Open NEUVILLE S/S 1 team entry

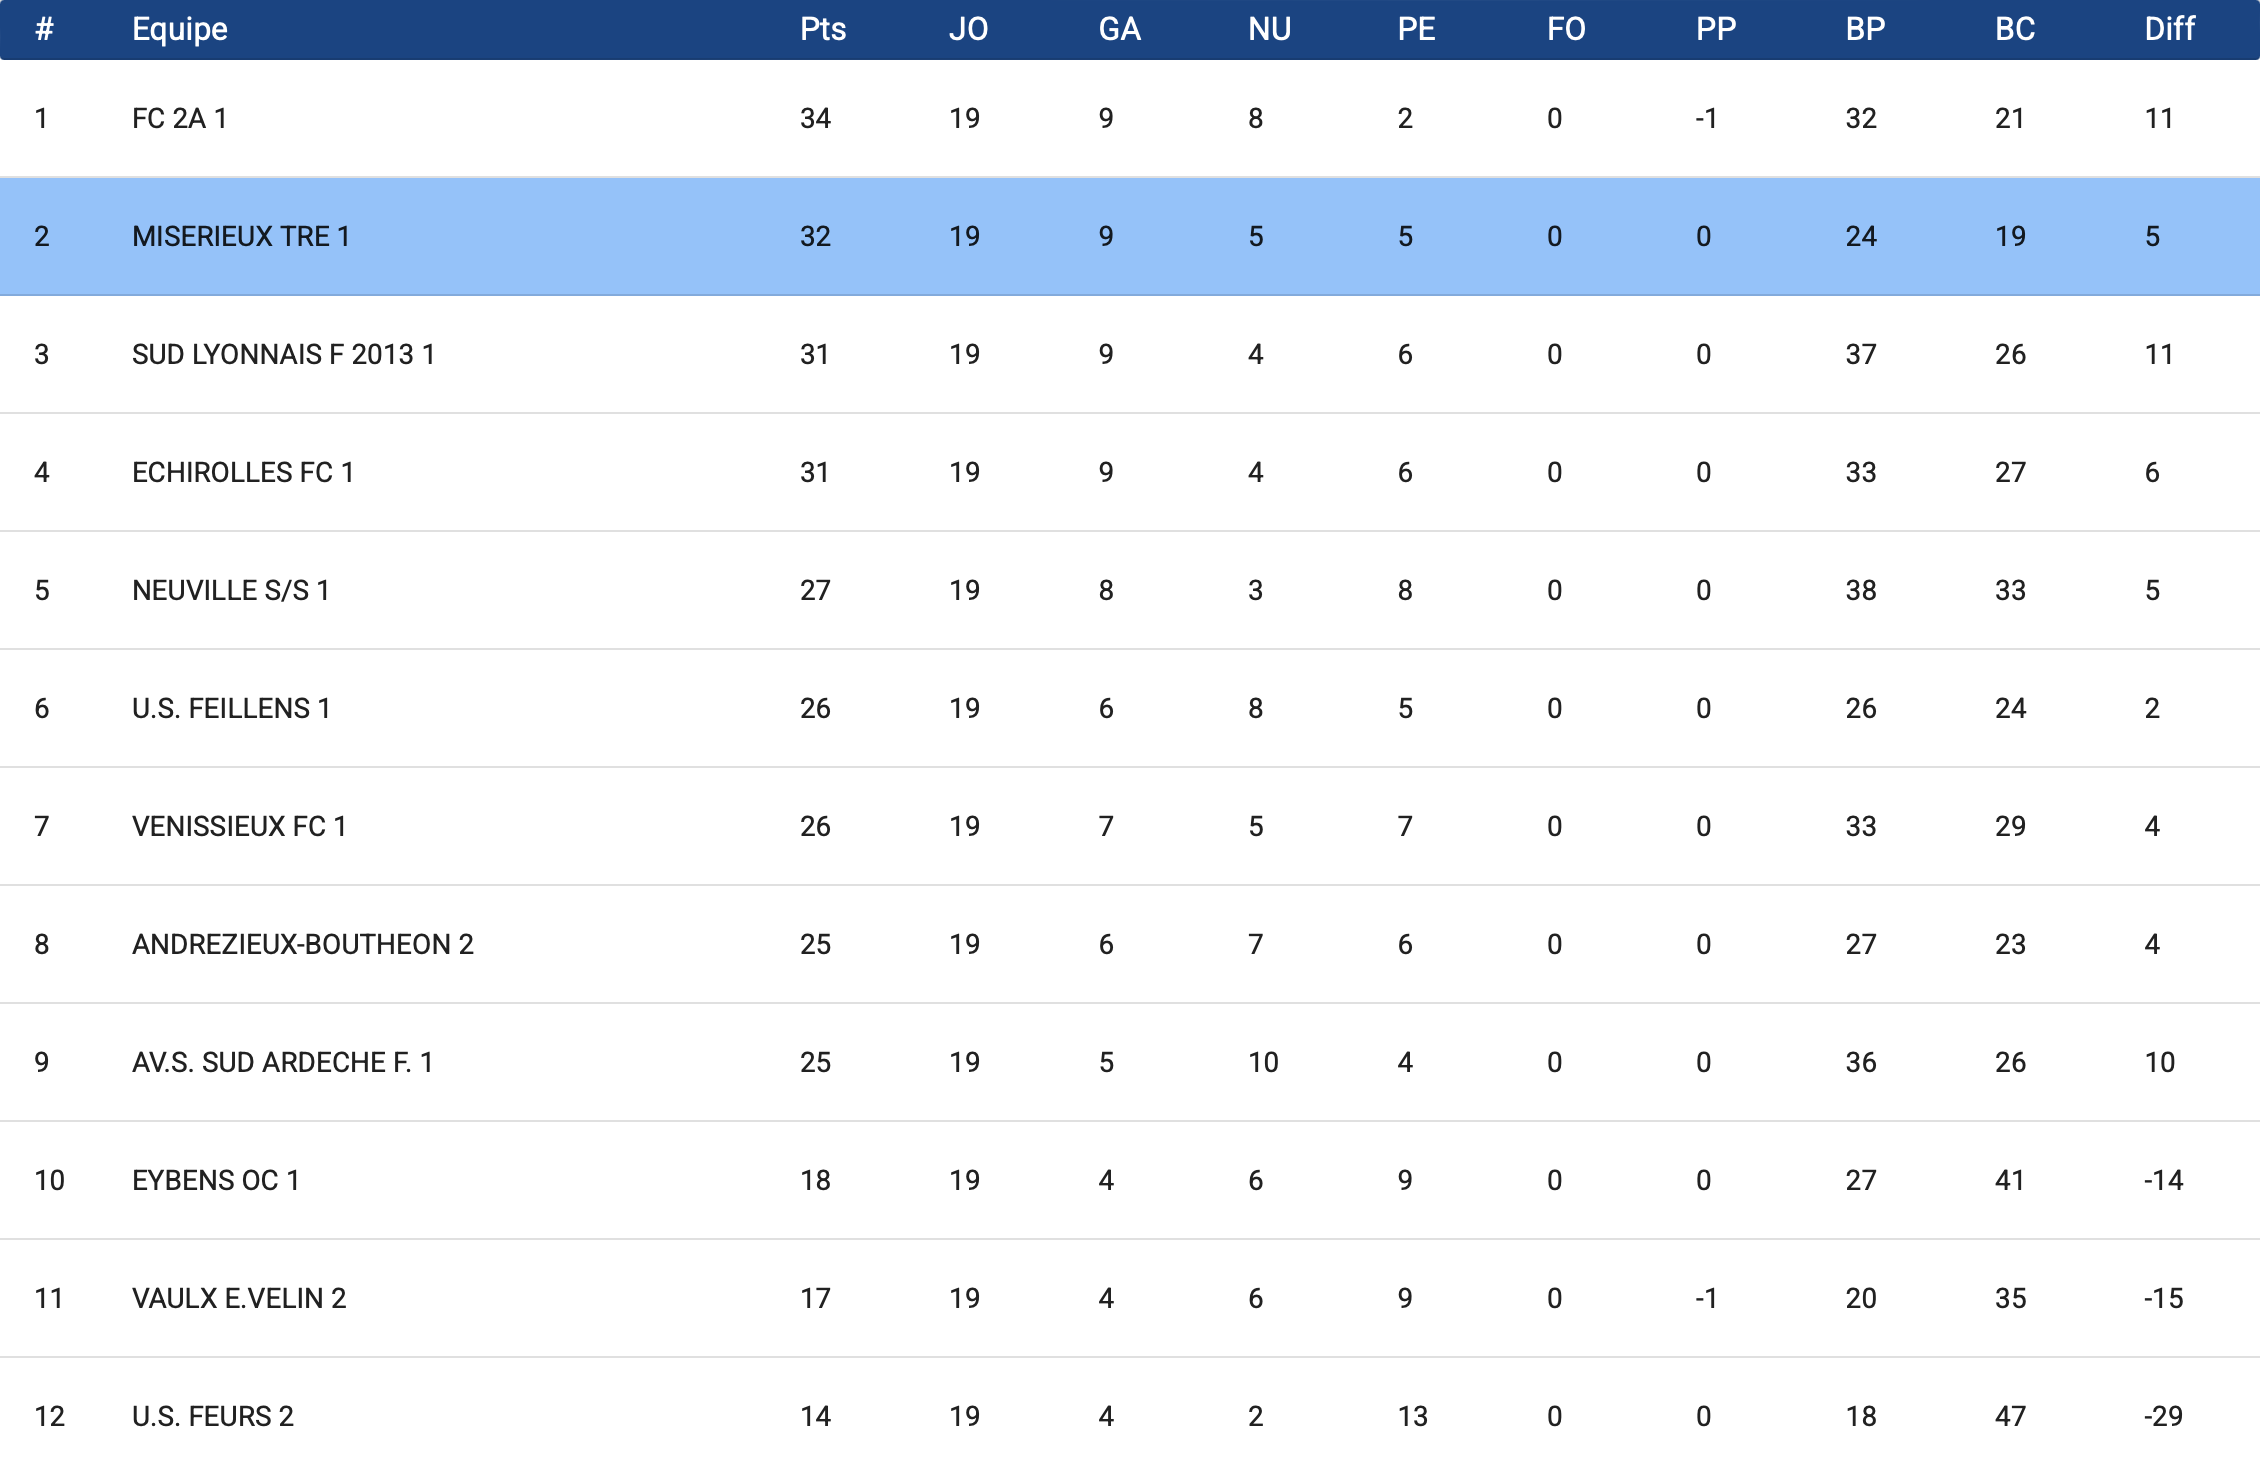click(231, 590)
